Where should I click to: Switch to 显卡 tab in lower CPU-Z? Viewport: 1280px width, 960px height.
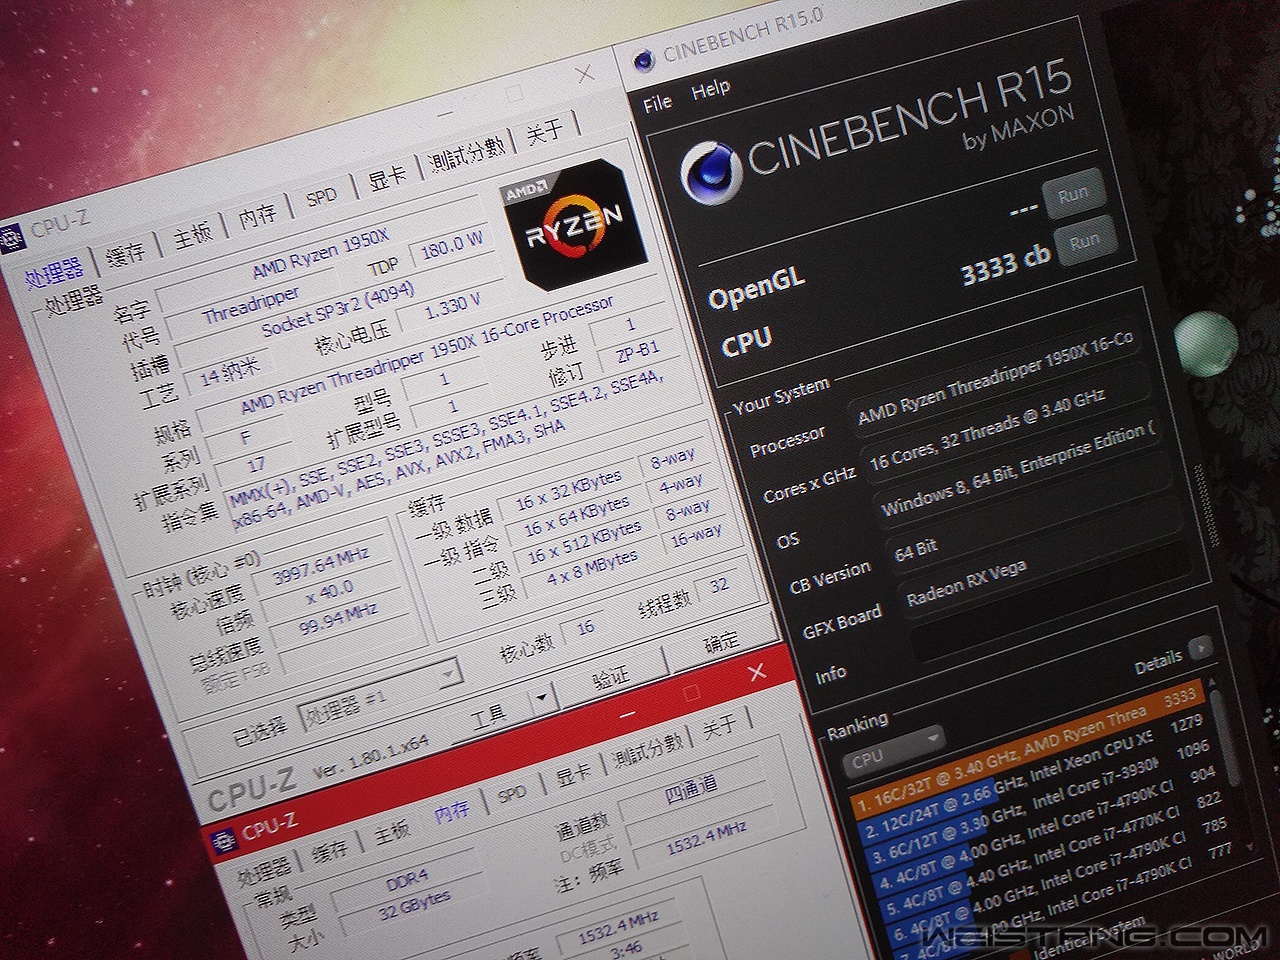(x=572, y=773)
